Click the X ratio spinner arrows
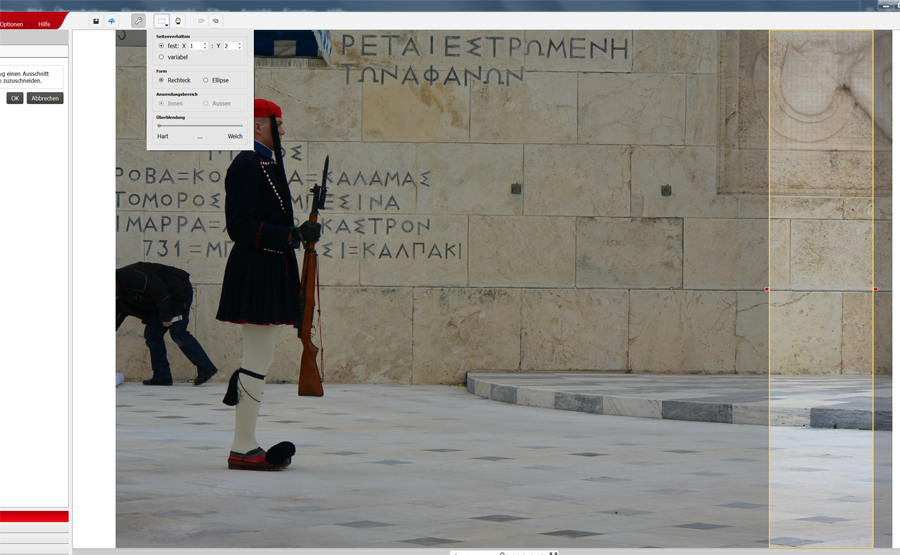The width and height of the screenshot is (900, 555). (205, 46)
